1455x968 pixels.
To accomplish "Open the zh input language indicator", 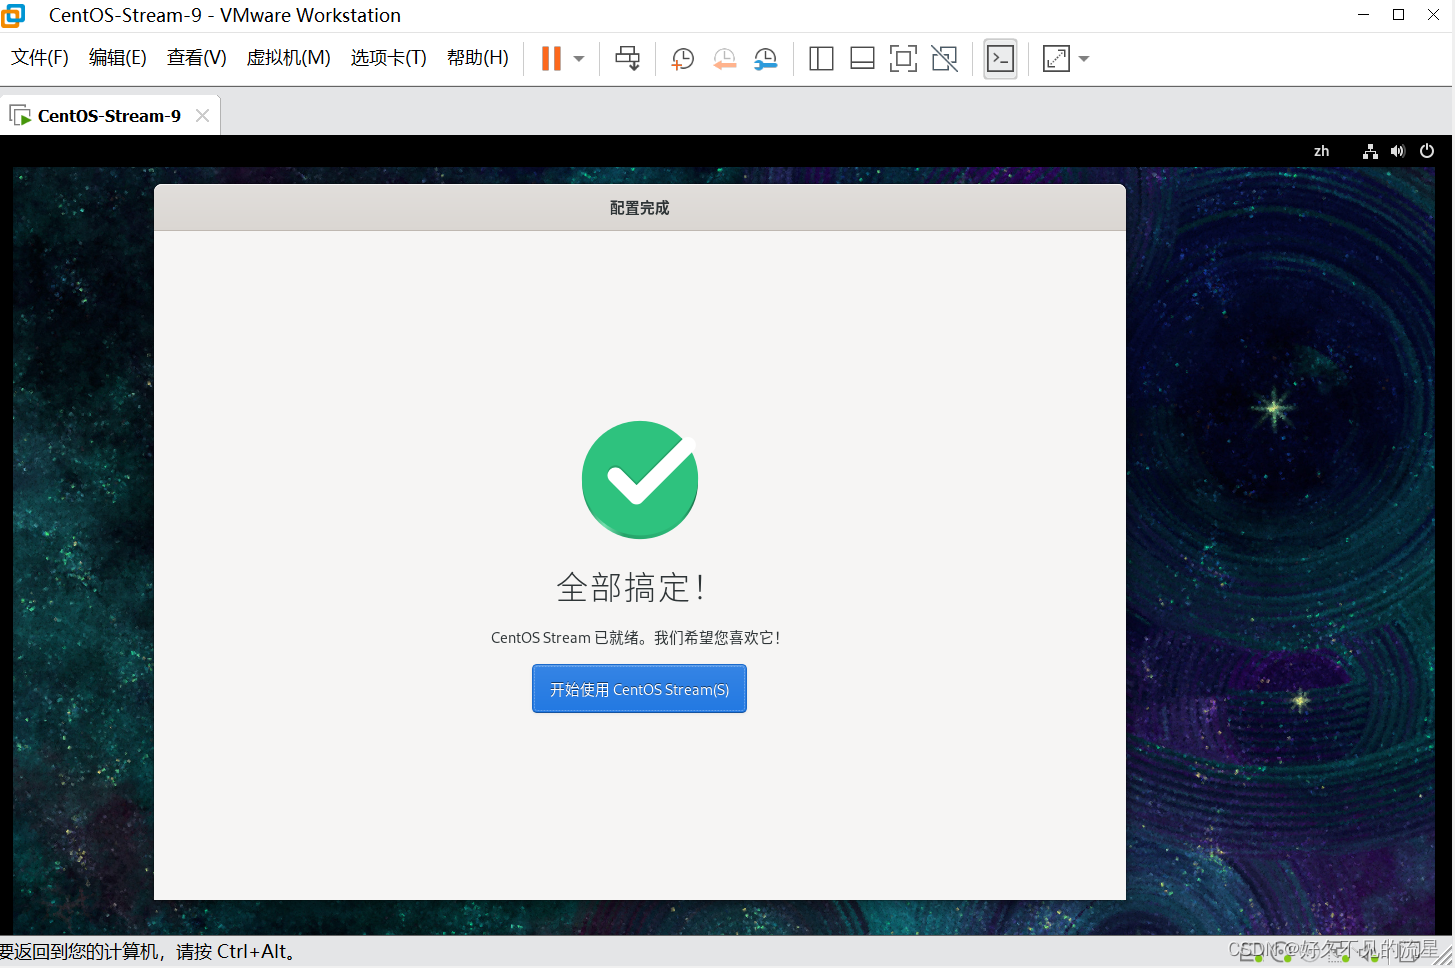I will coord(1321,151).
